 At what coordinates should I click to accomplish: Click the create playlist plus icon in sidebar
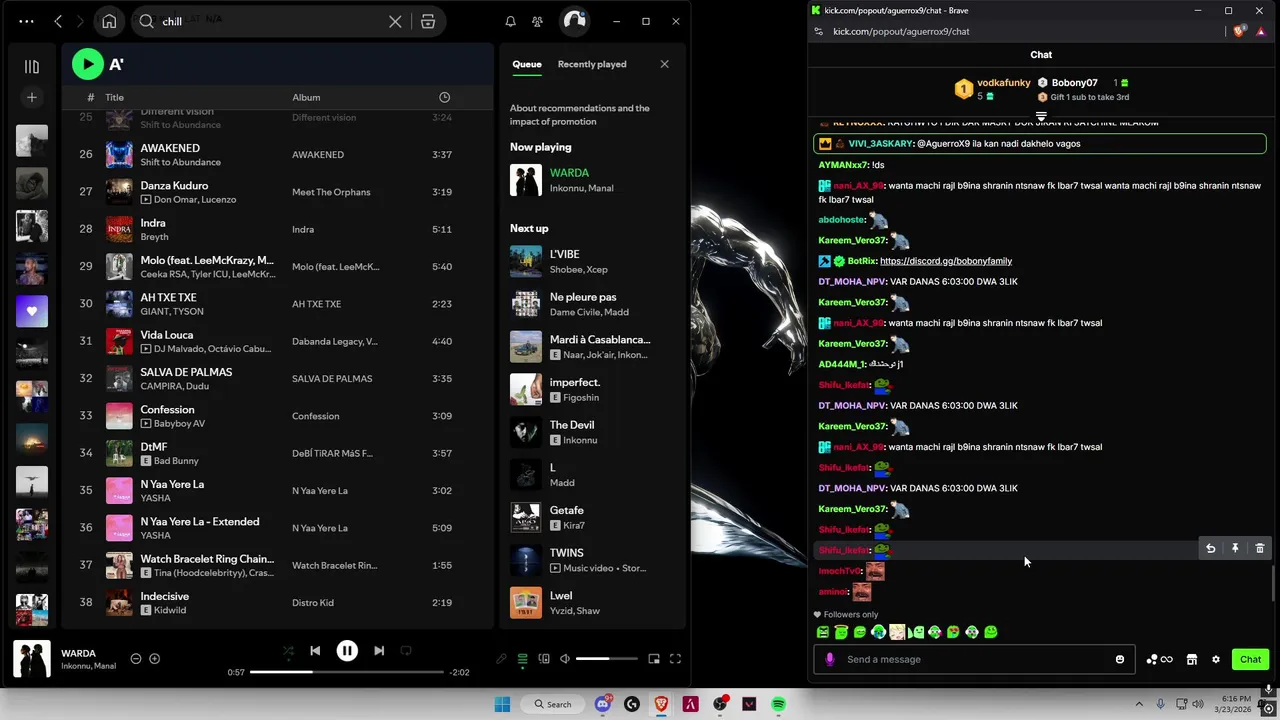point(32,97)
